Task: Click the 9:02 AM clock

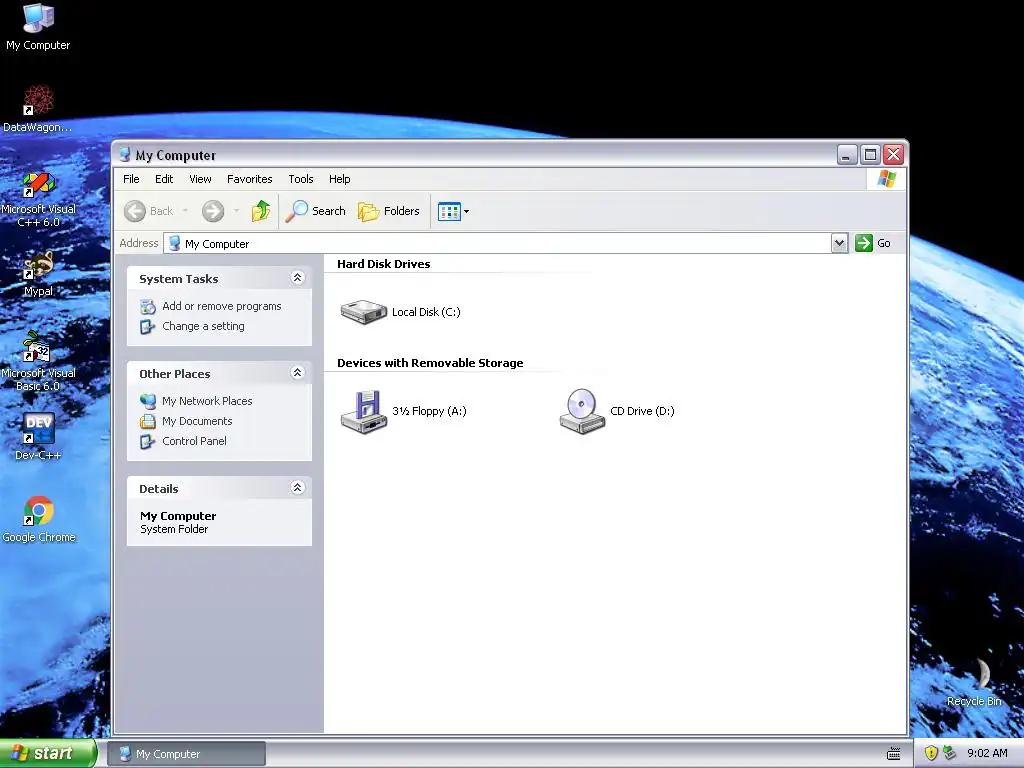Action: pyautogui.click(x=987, y=753)
